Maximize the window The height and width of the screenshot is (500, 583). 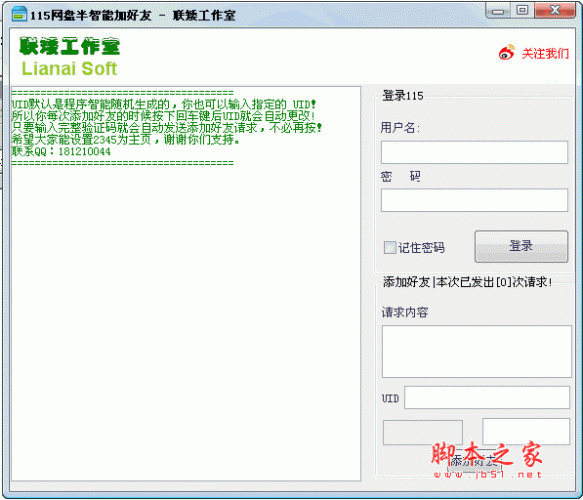click(x=522, y=10)
